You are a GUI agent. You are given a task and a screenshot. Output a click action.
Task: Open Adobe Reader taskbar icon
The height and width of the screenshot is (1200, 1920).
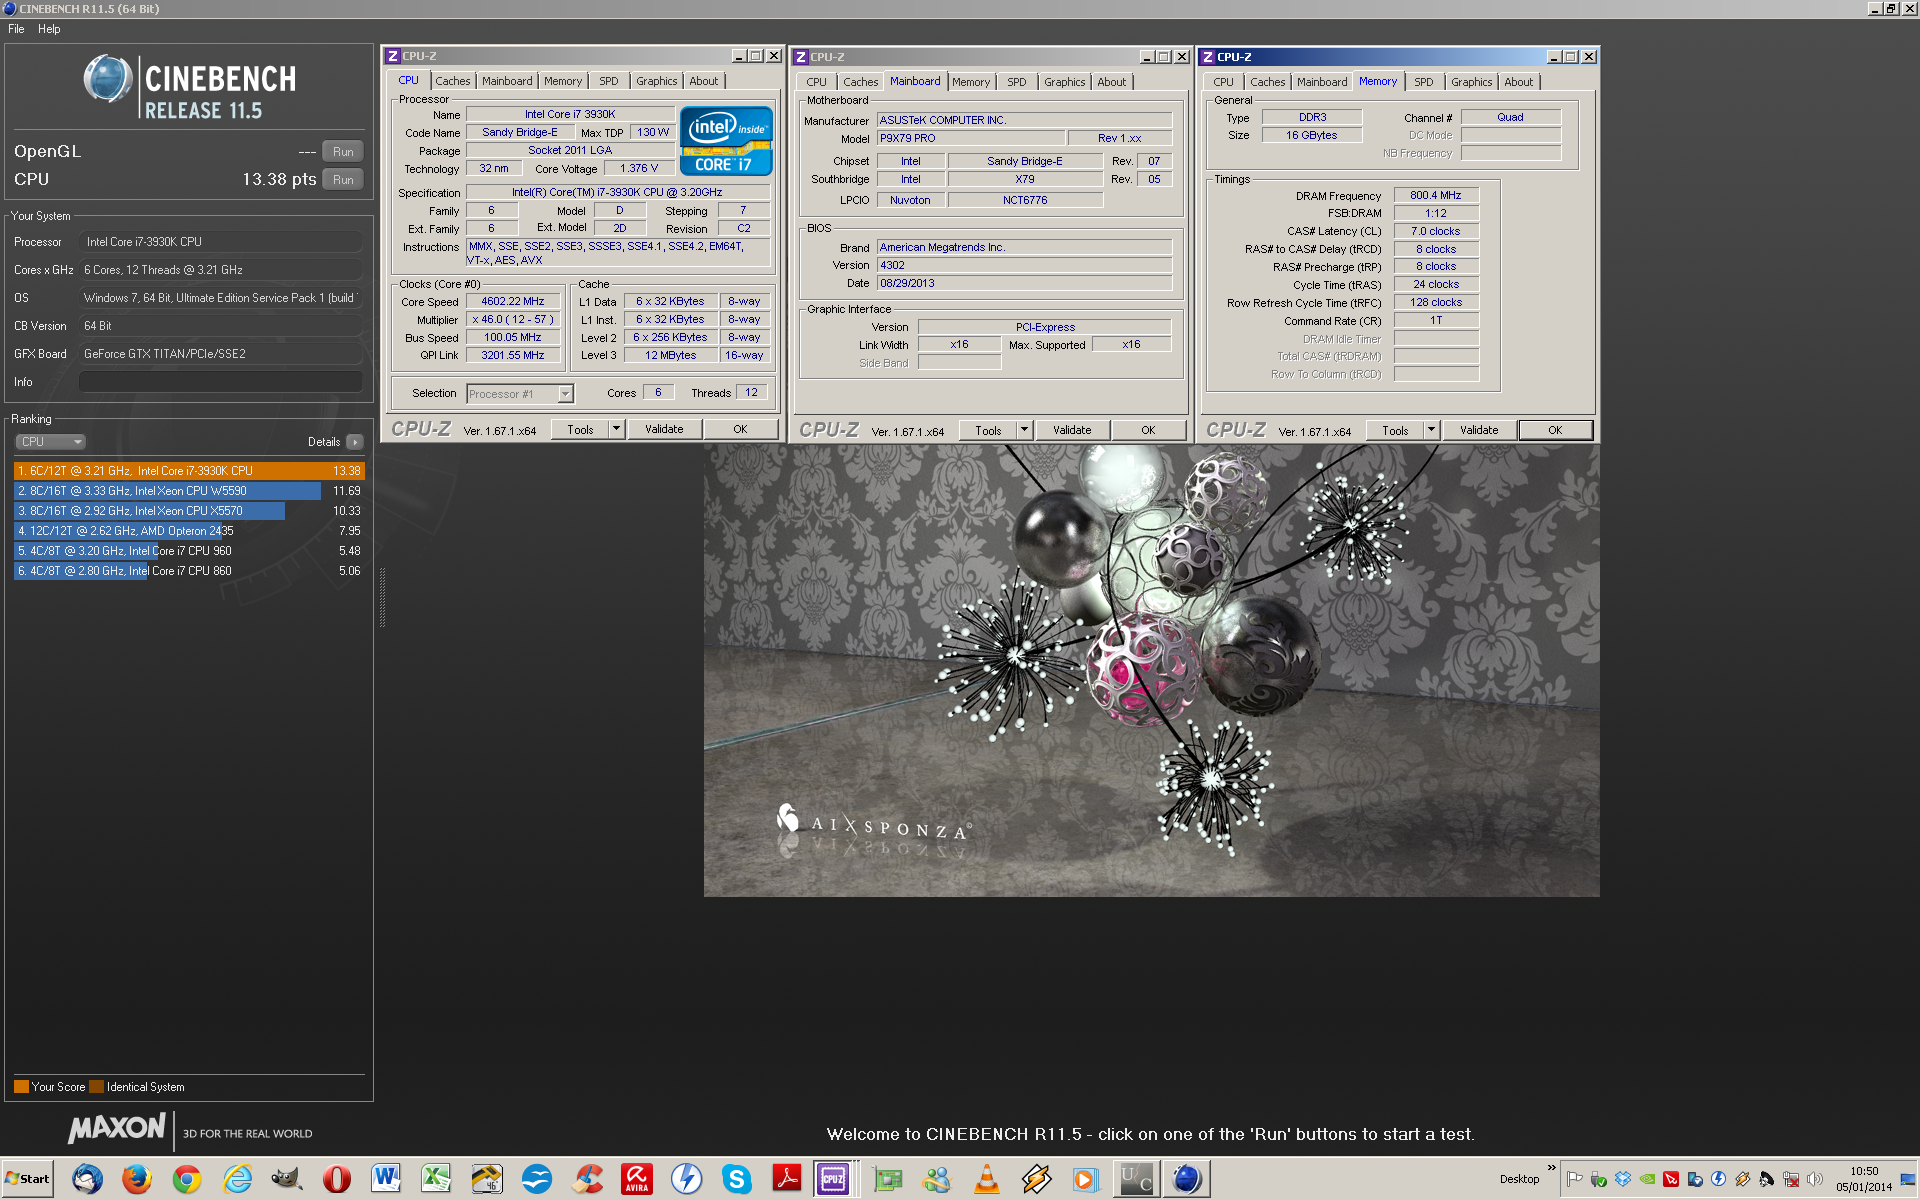[x=787, y=1179]
